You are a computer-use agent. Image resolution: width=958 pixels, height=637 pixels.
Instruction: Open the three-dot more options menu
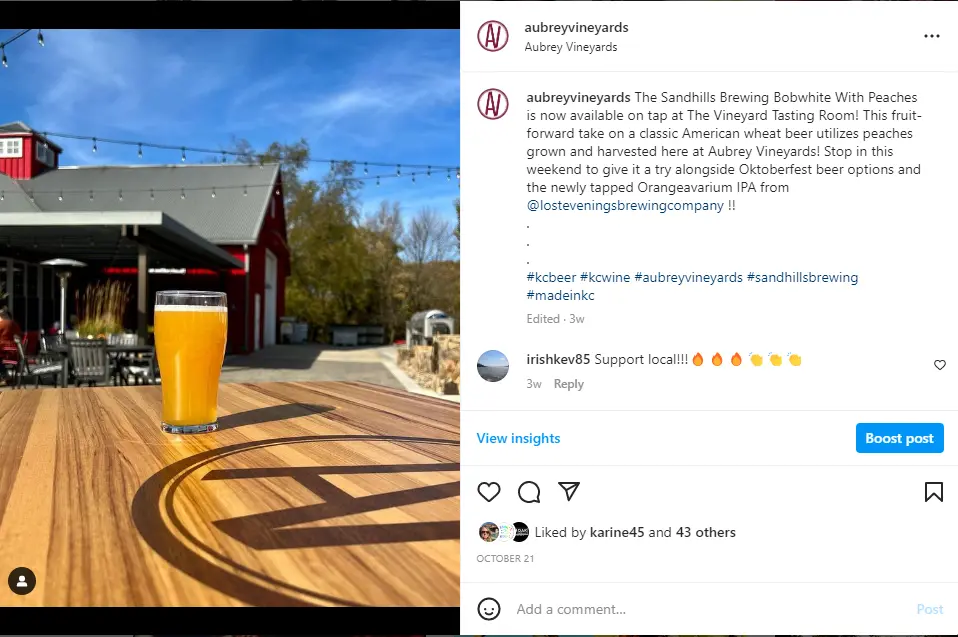932,36
